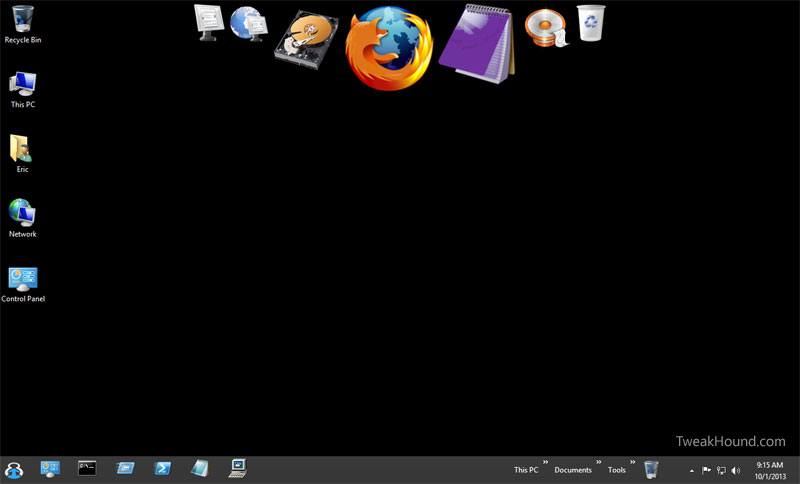Viewport: 800px width, 484px height.
Task: Open the purple notepad dock icon
Action: (x=477, y=44)
